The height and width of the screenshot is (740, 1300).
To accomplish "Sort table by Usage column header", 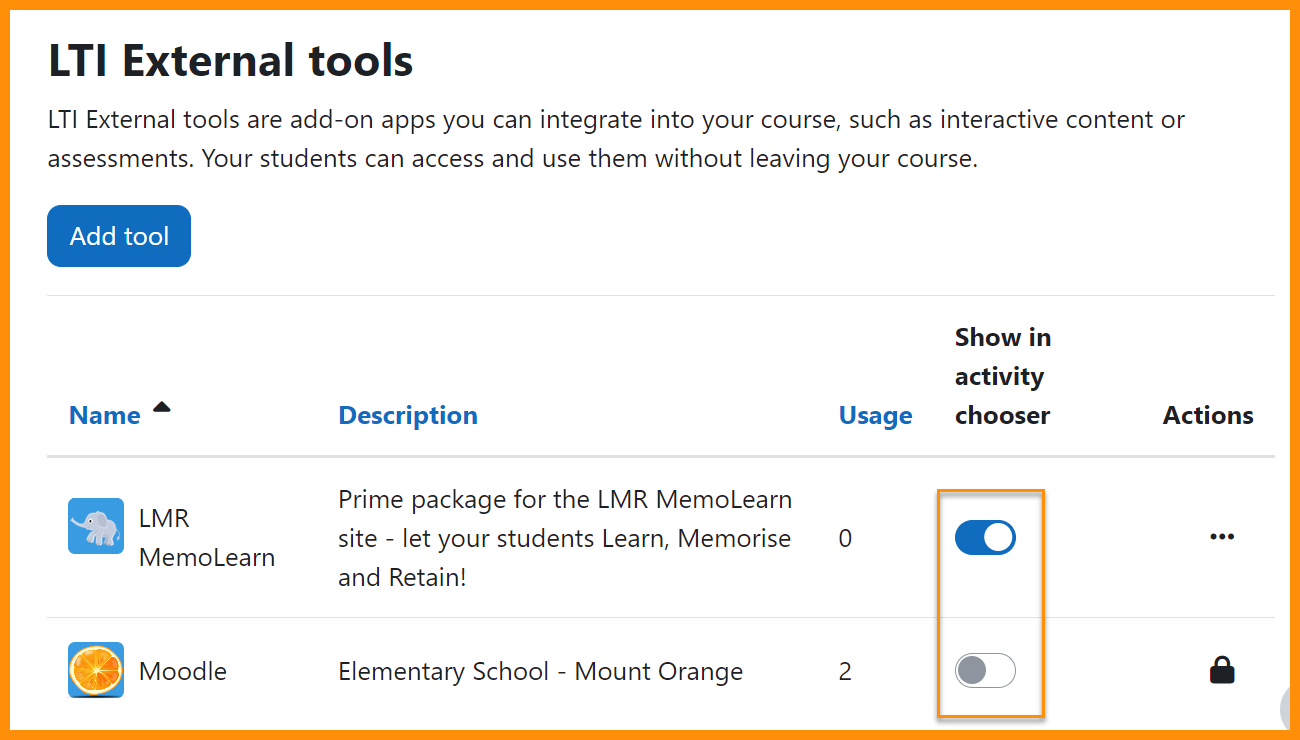I will (x=875, y=415).
